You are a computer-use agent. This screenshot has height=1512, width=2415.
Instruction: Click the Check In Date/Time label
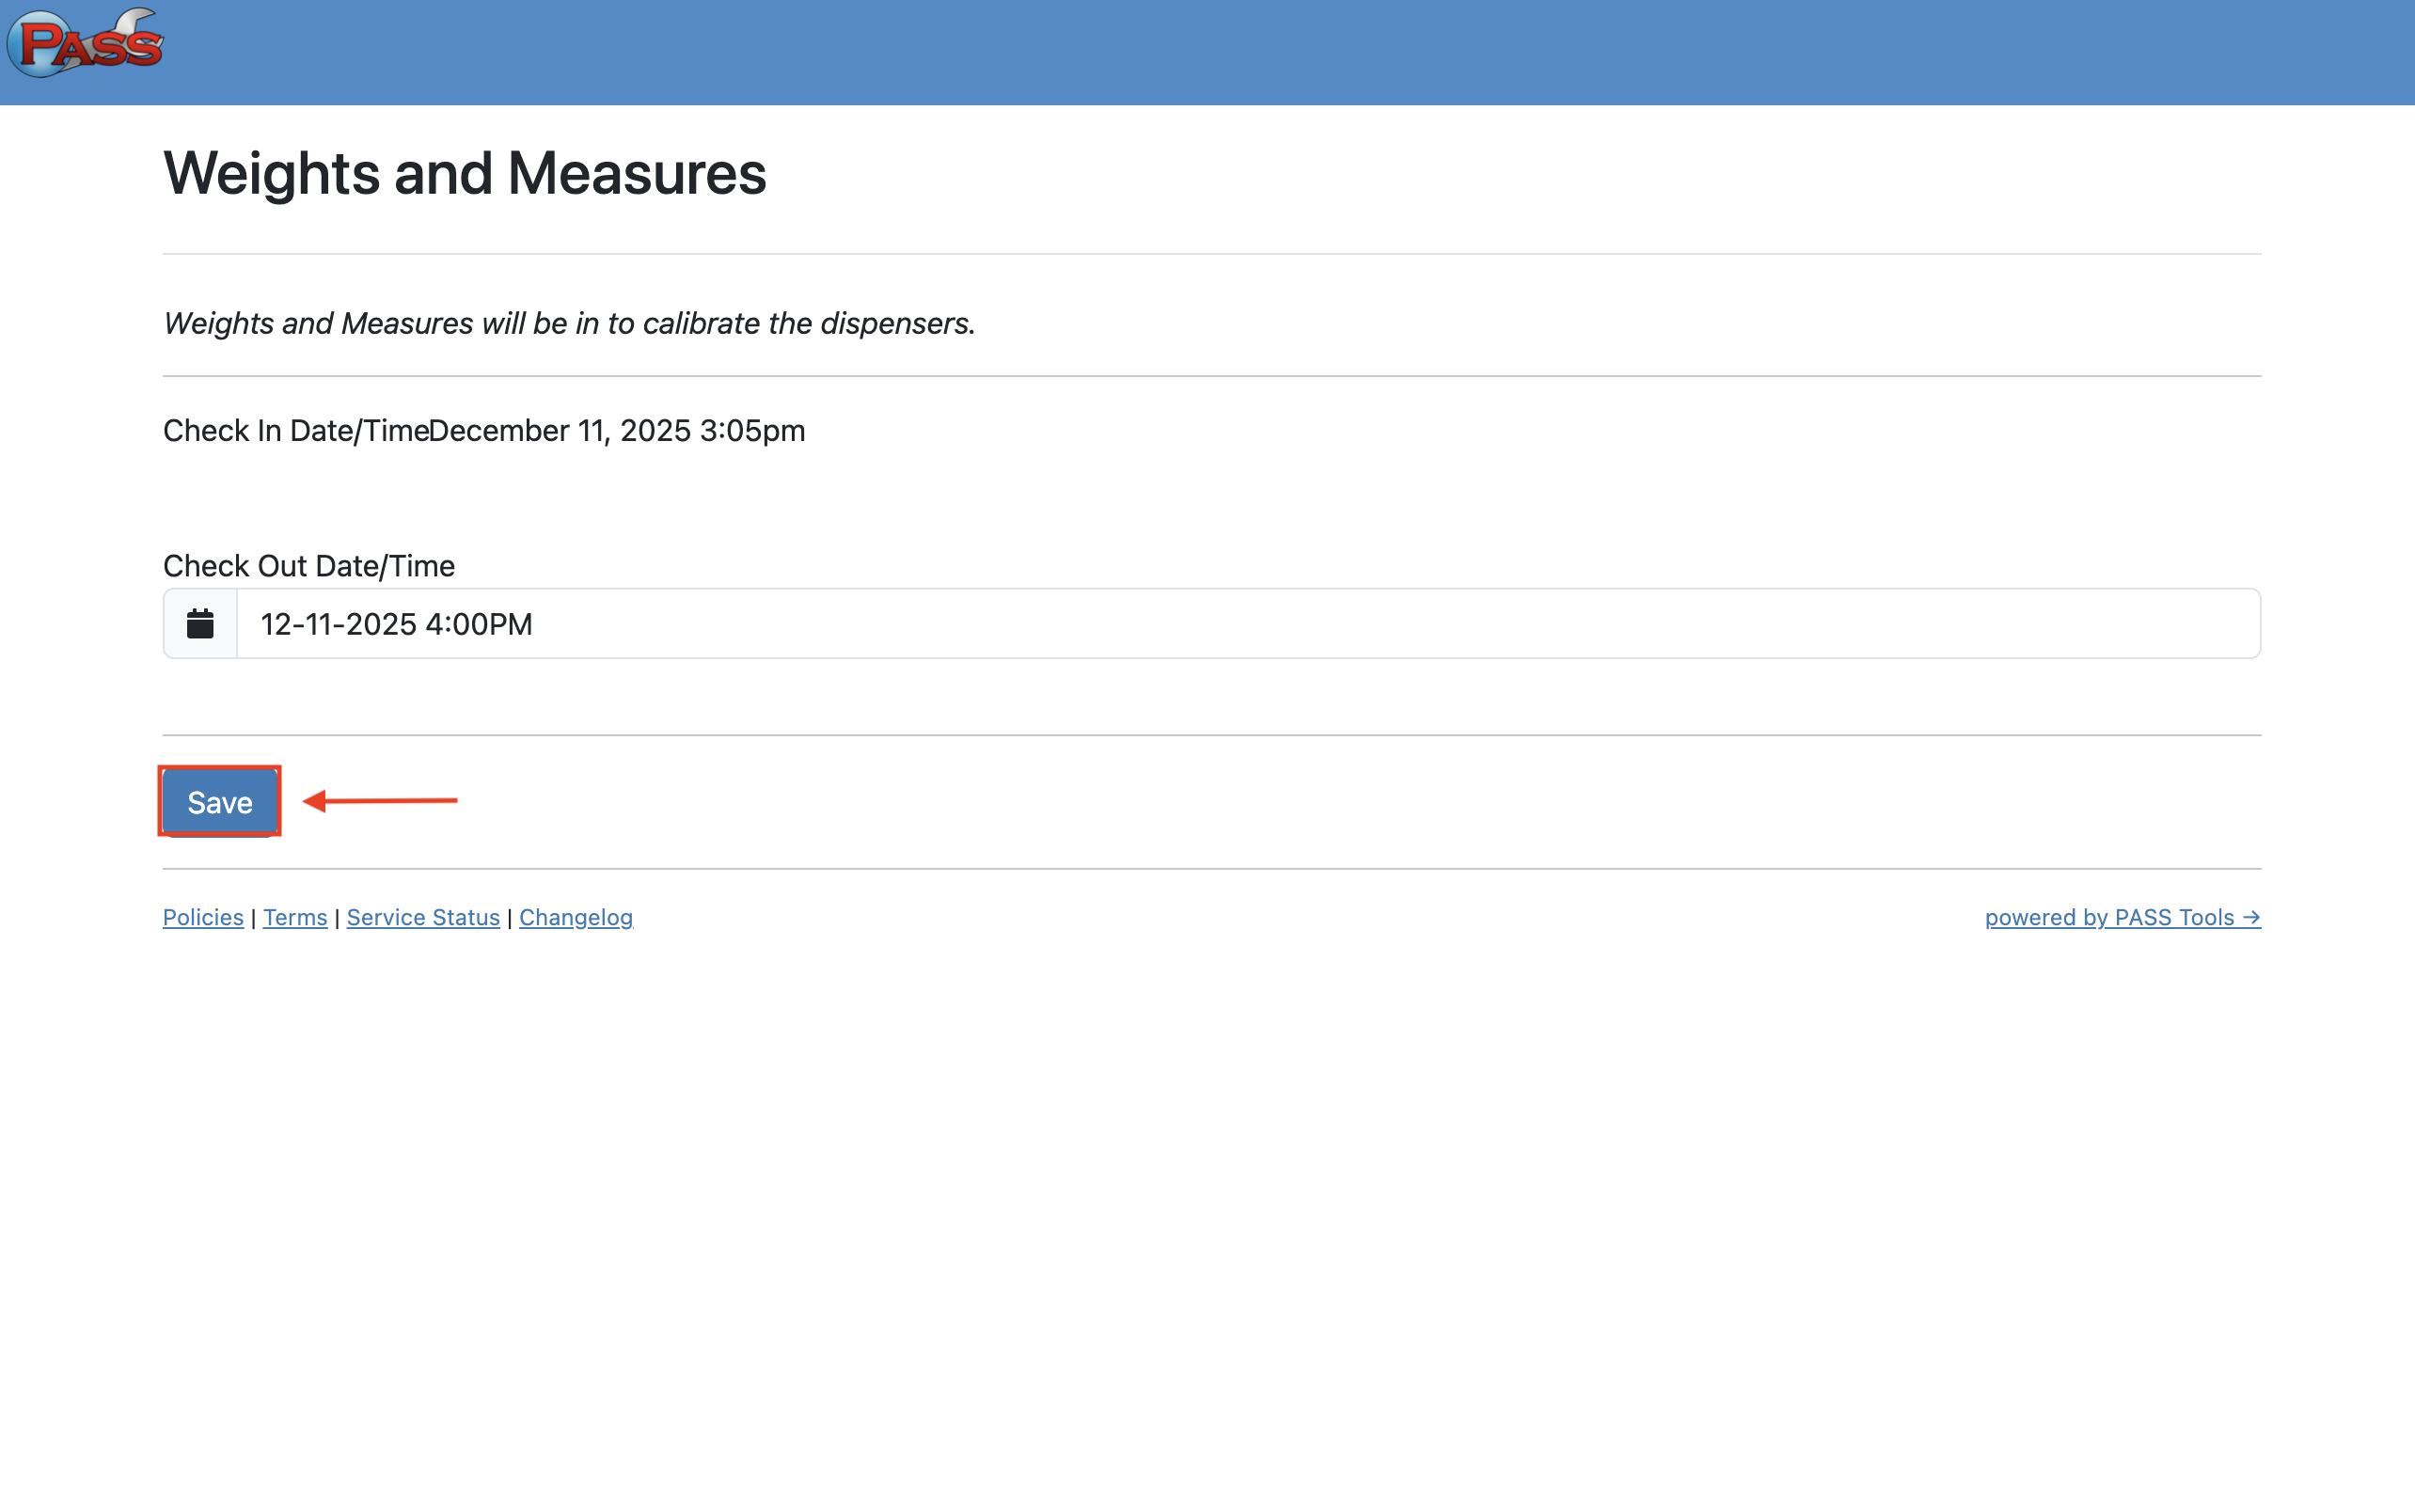pyautogui.click(x=296, y=431)
